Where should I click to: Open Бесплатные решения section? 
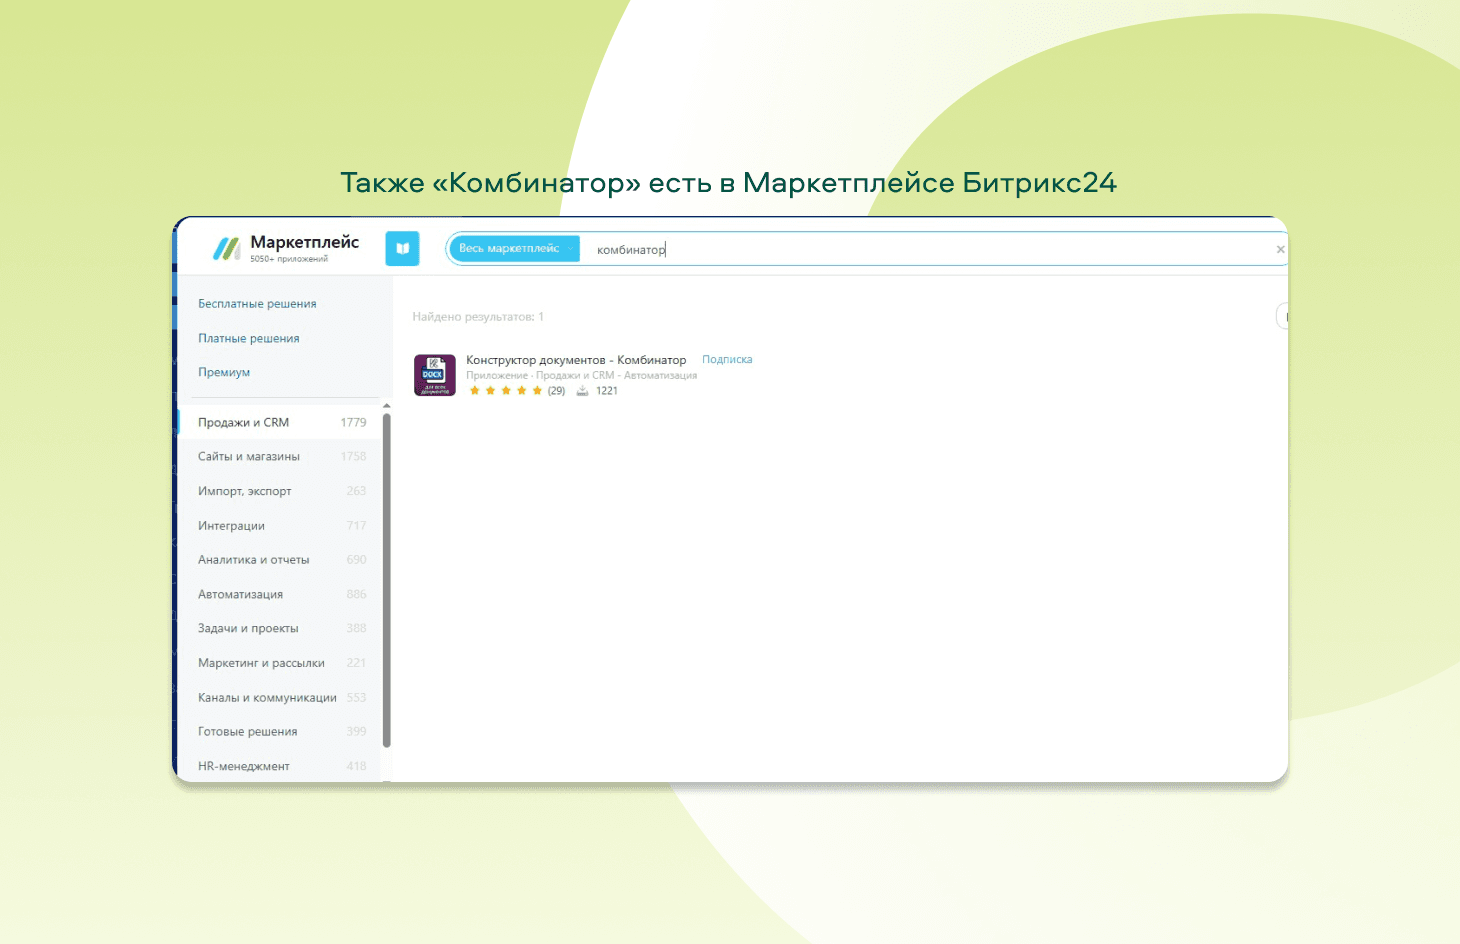[257, 304]
